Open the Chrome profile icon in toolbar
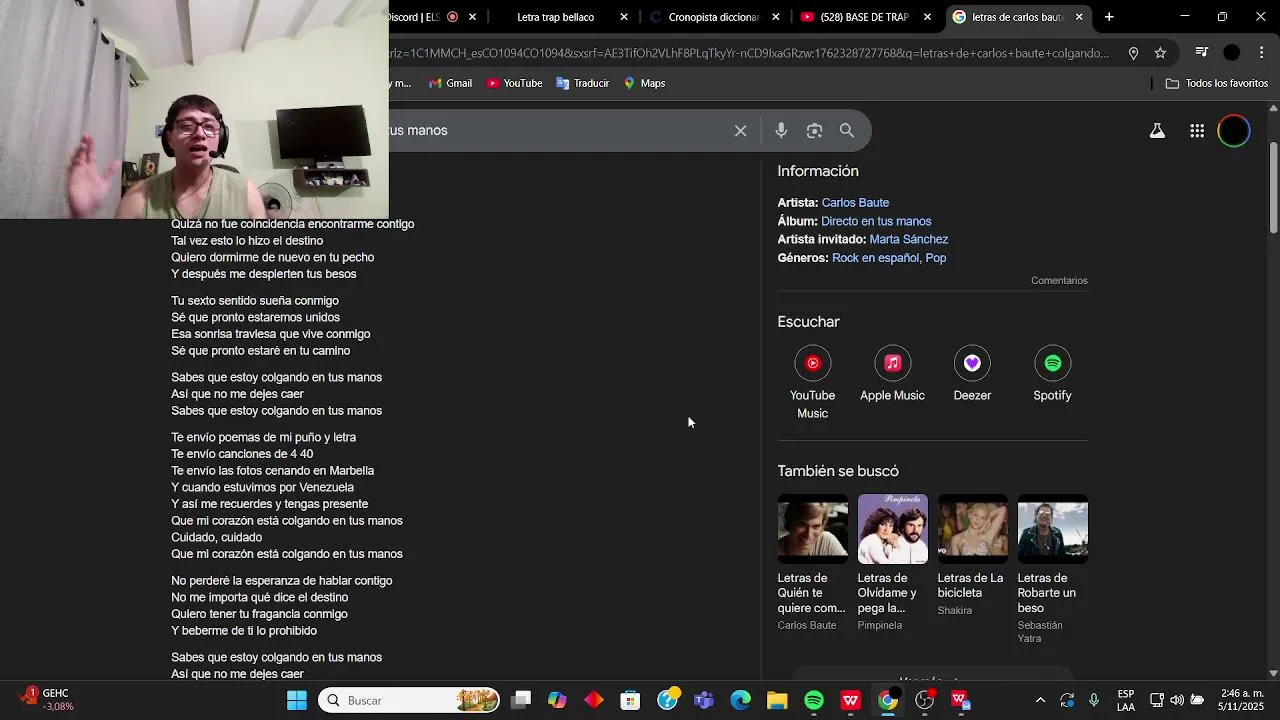This screenshot has width=1280, height=720. 1232,53
